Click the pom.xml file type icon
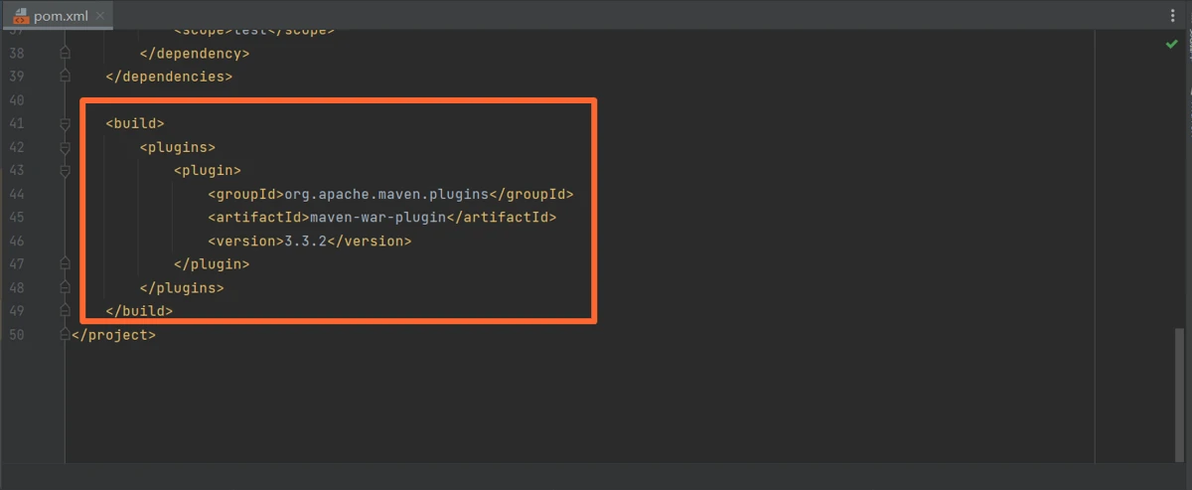Viewport: 1192px width, 490px height. 20,16
